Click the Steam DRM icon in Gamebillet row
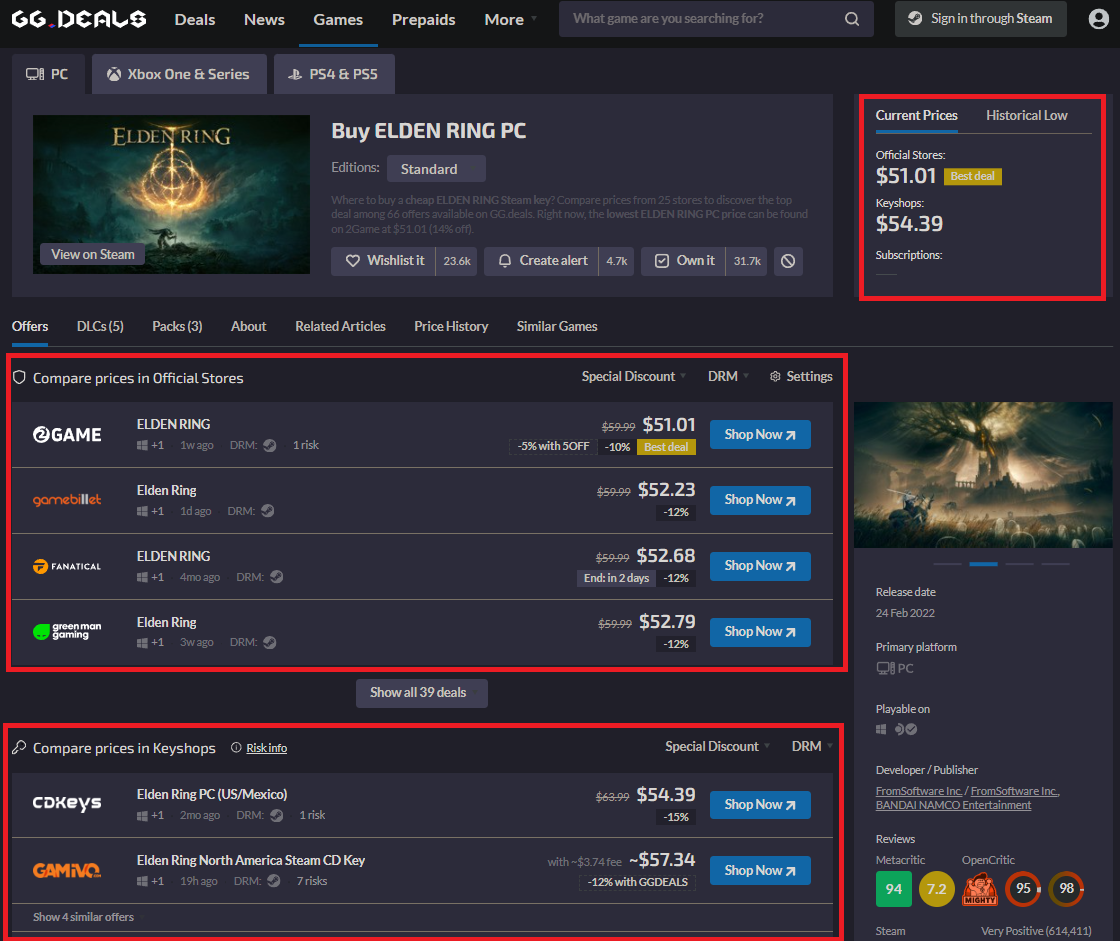1120x941 pixels. pos(267,511)
